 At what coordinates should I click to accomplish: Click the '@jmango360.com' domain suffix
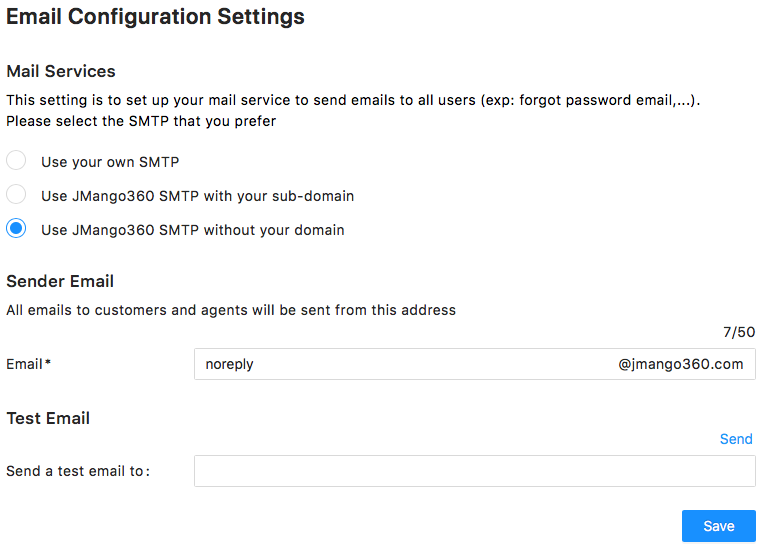click(x=681, y=364)
